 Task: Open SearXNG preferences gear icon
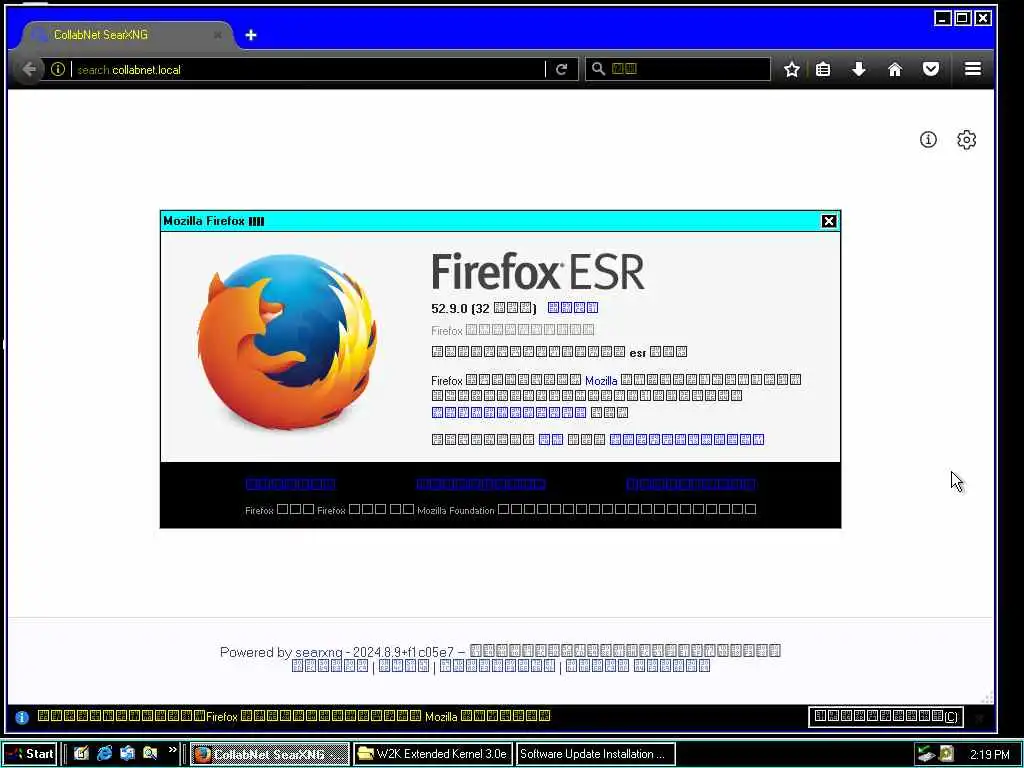tap(967, 140)
